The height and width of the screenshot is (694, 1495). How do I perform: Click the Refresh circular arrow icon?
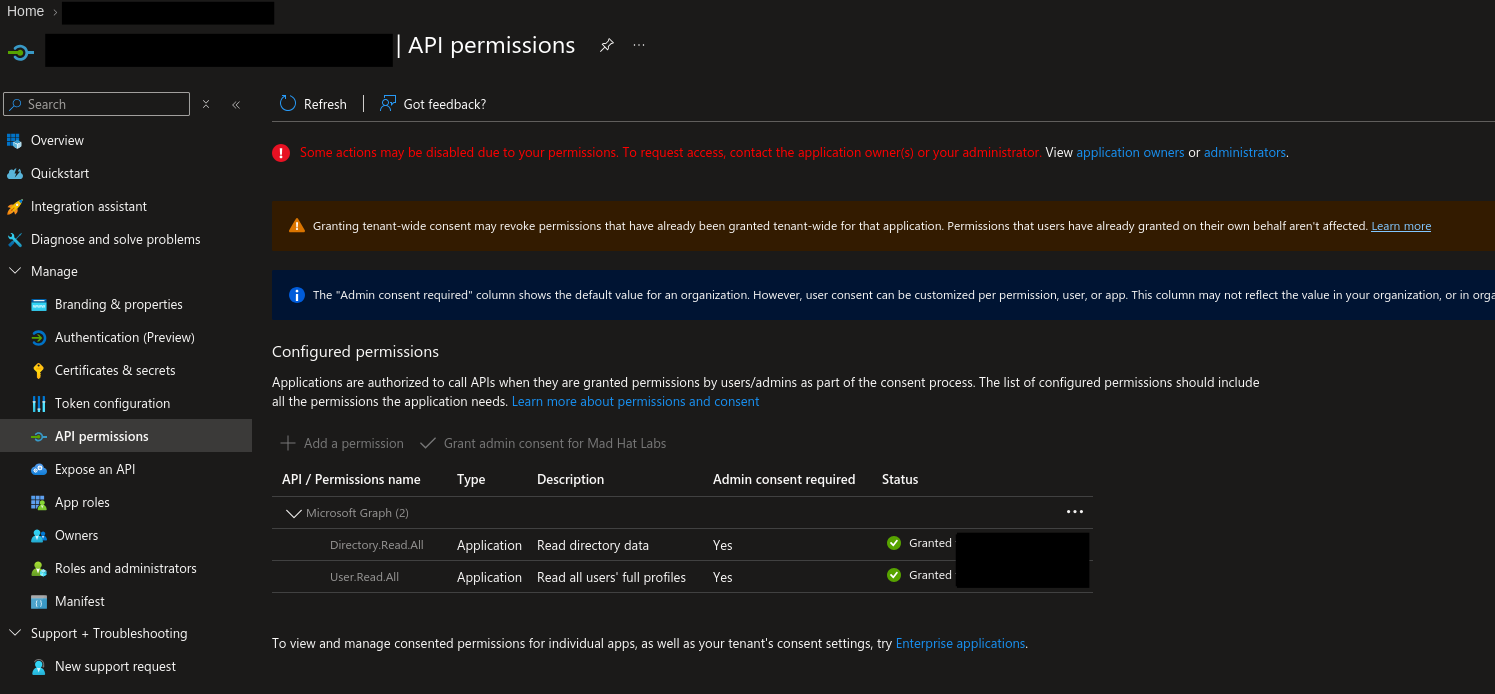(288, 103)
